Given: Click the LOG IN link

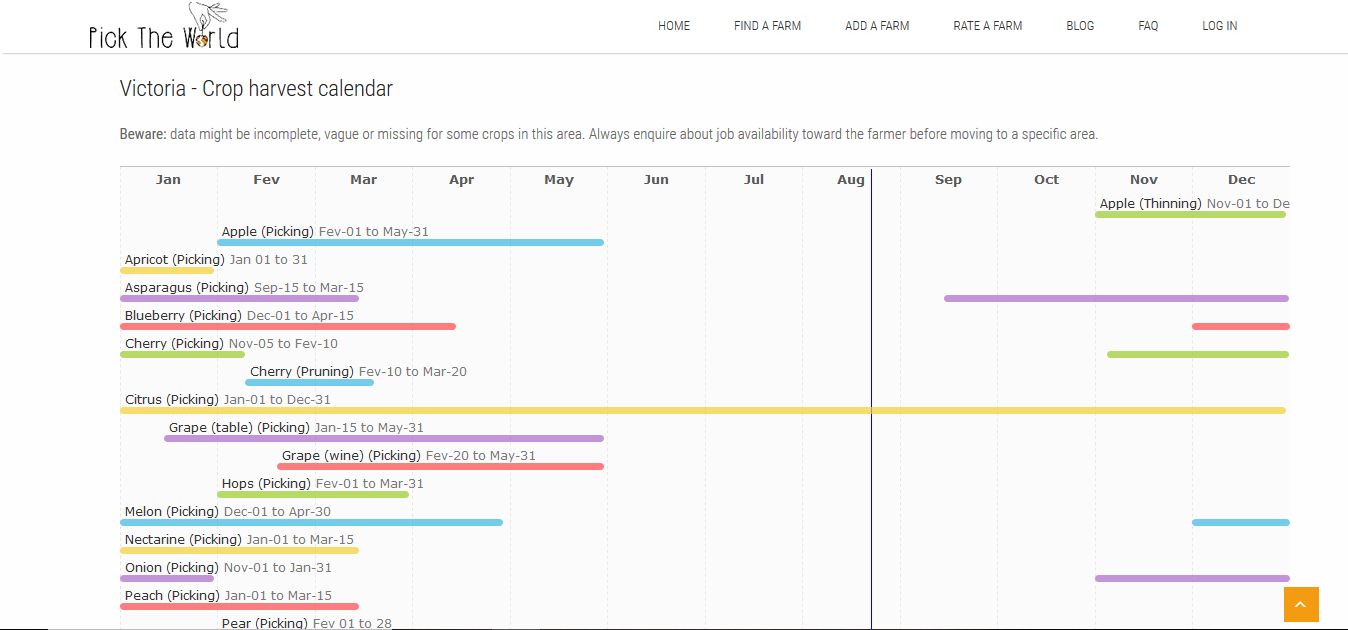Looking at the screenshot, I should pyautogui.click(x=1219, y=26).
